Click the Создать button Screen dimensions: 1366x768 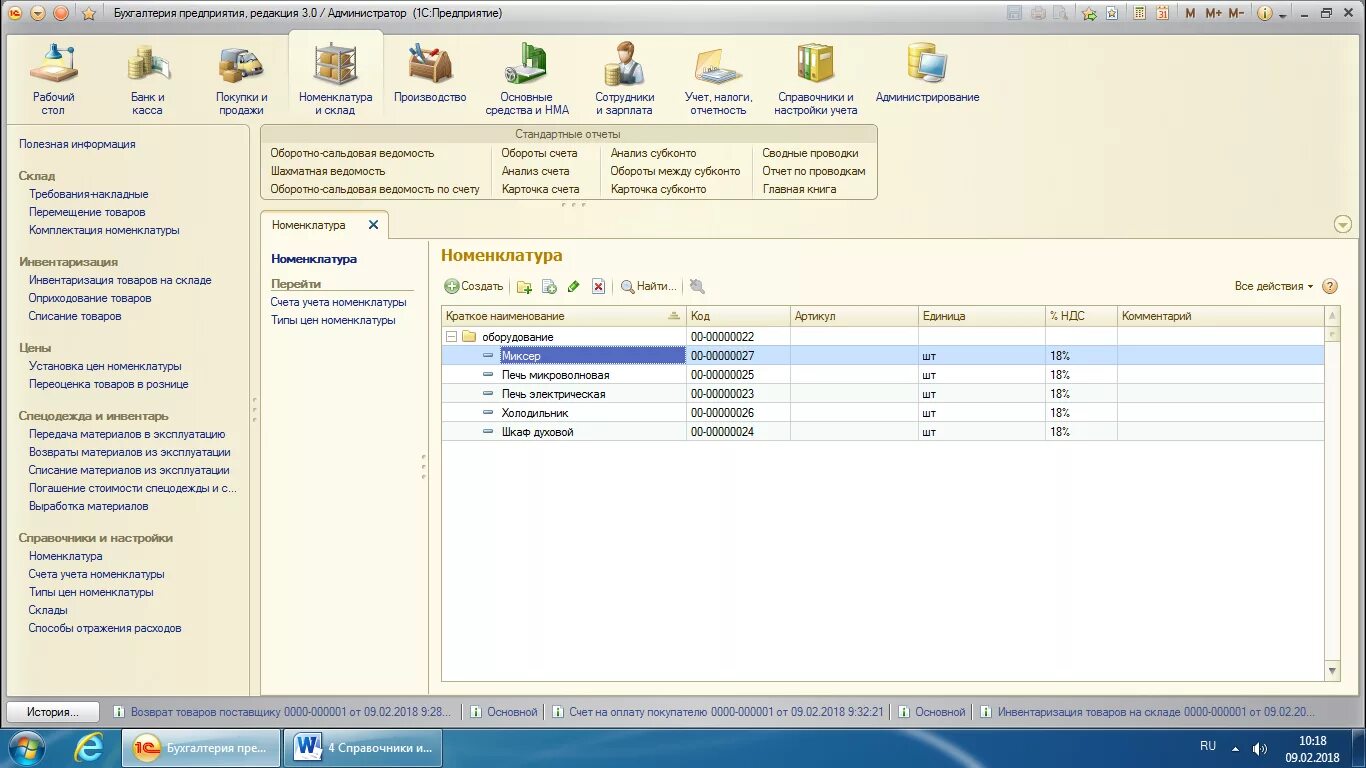(x=474, y=286)
